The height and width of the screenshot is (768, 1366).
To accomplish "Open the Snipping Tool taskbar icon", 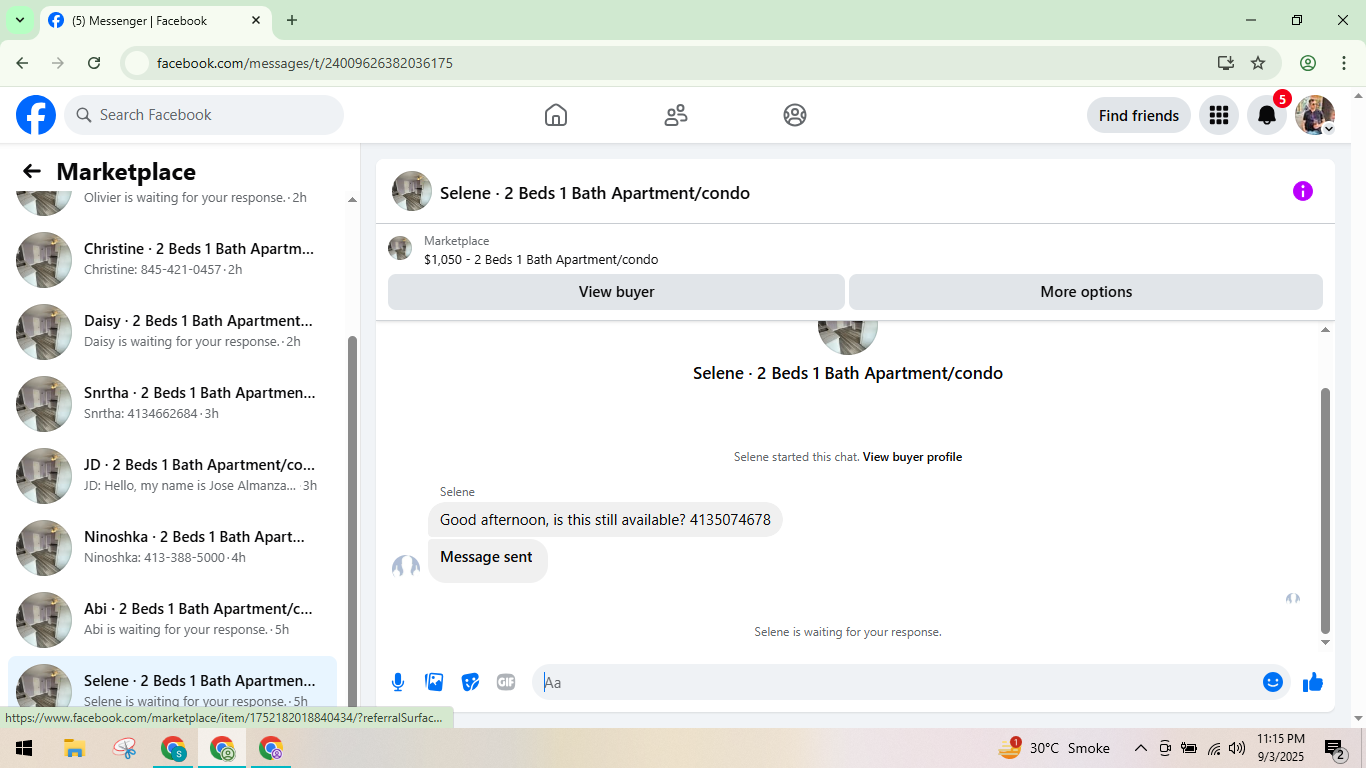I will tap(124, 748).
